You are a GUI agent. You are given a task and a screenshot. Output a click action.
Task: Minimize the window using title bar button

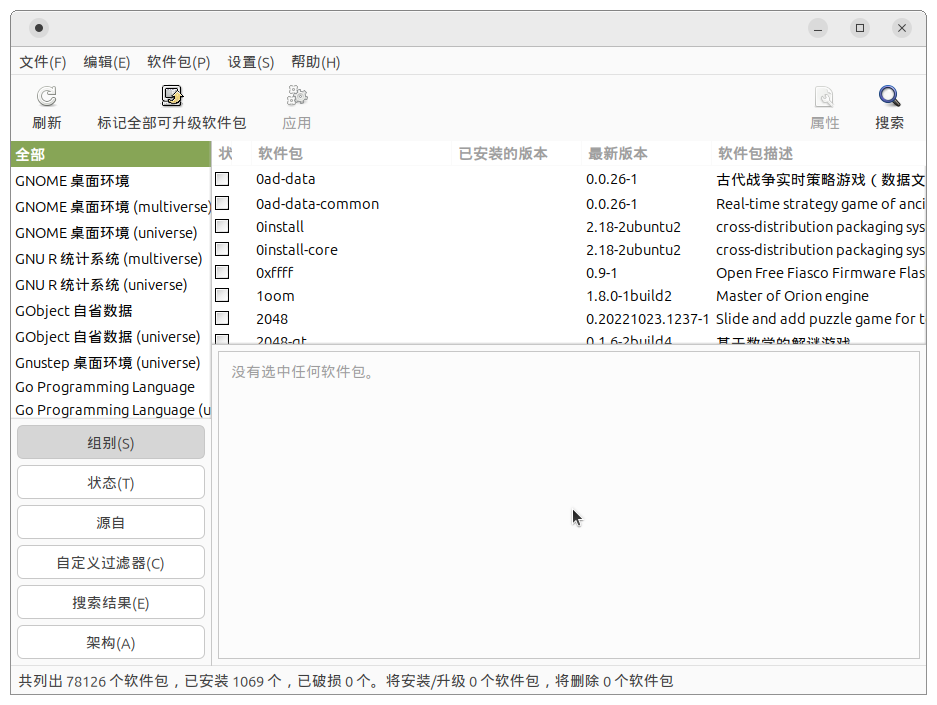[819, 28]
